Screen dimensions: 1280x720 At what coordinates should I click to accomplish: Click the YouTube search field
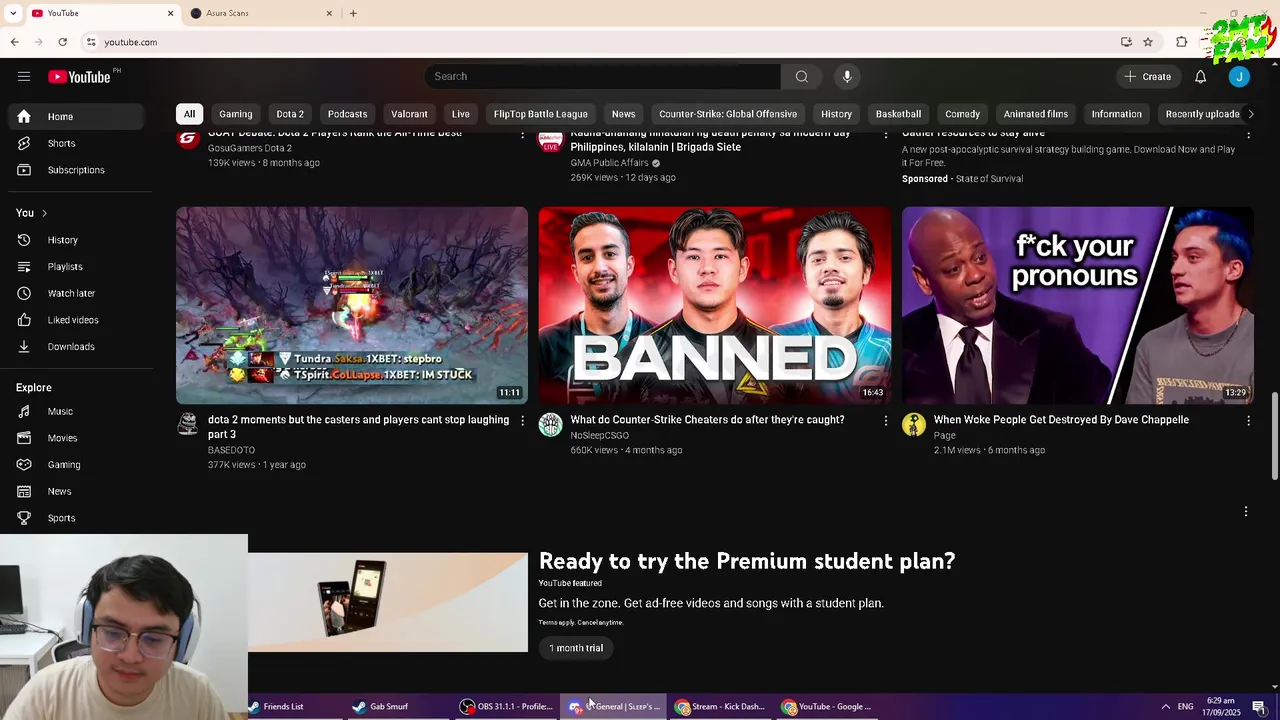(x=603, y=77)
